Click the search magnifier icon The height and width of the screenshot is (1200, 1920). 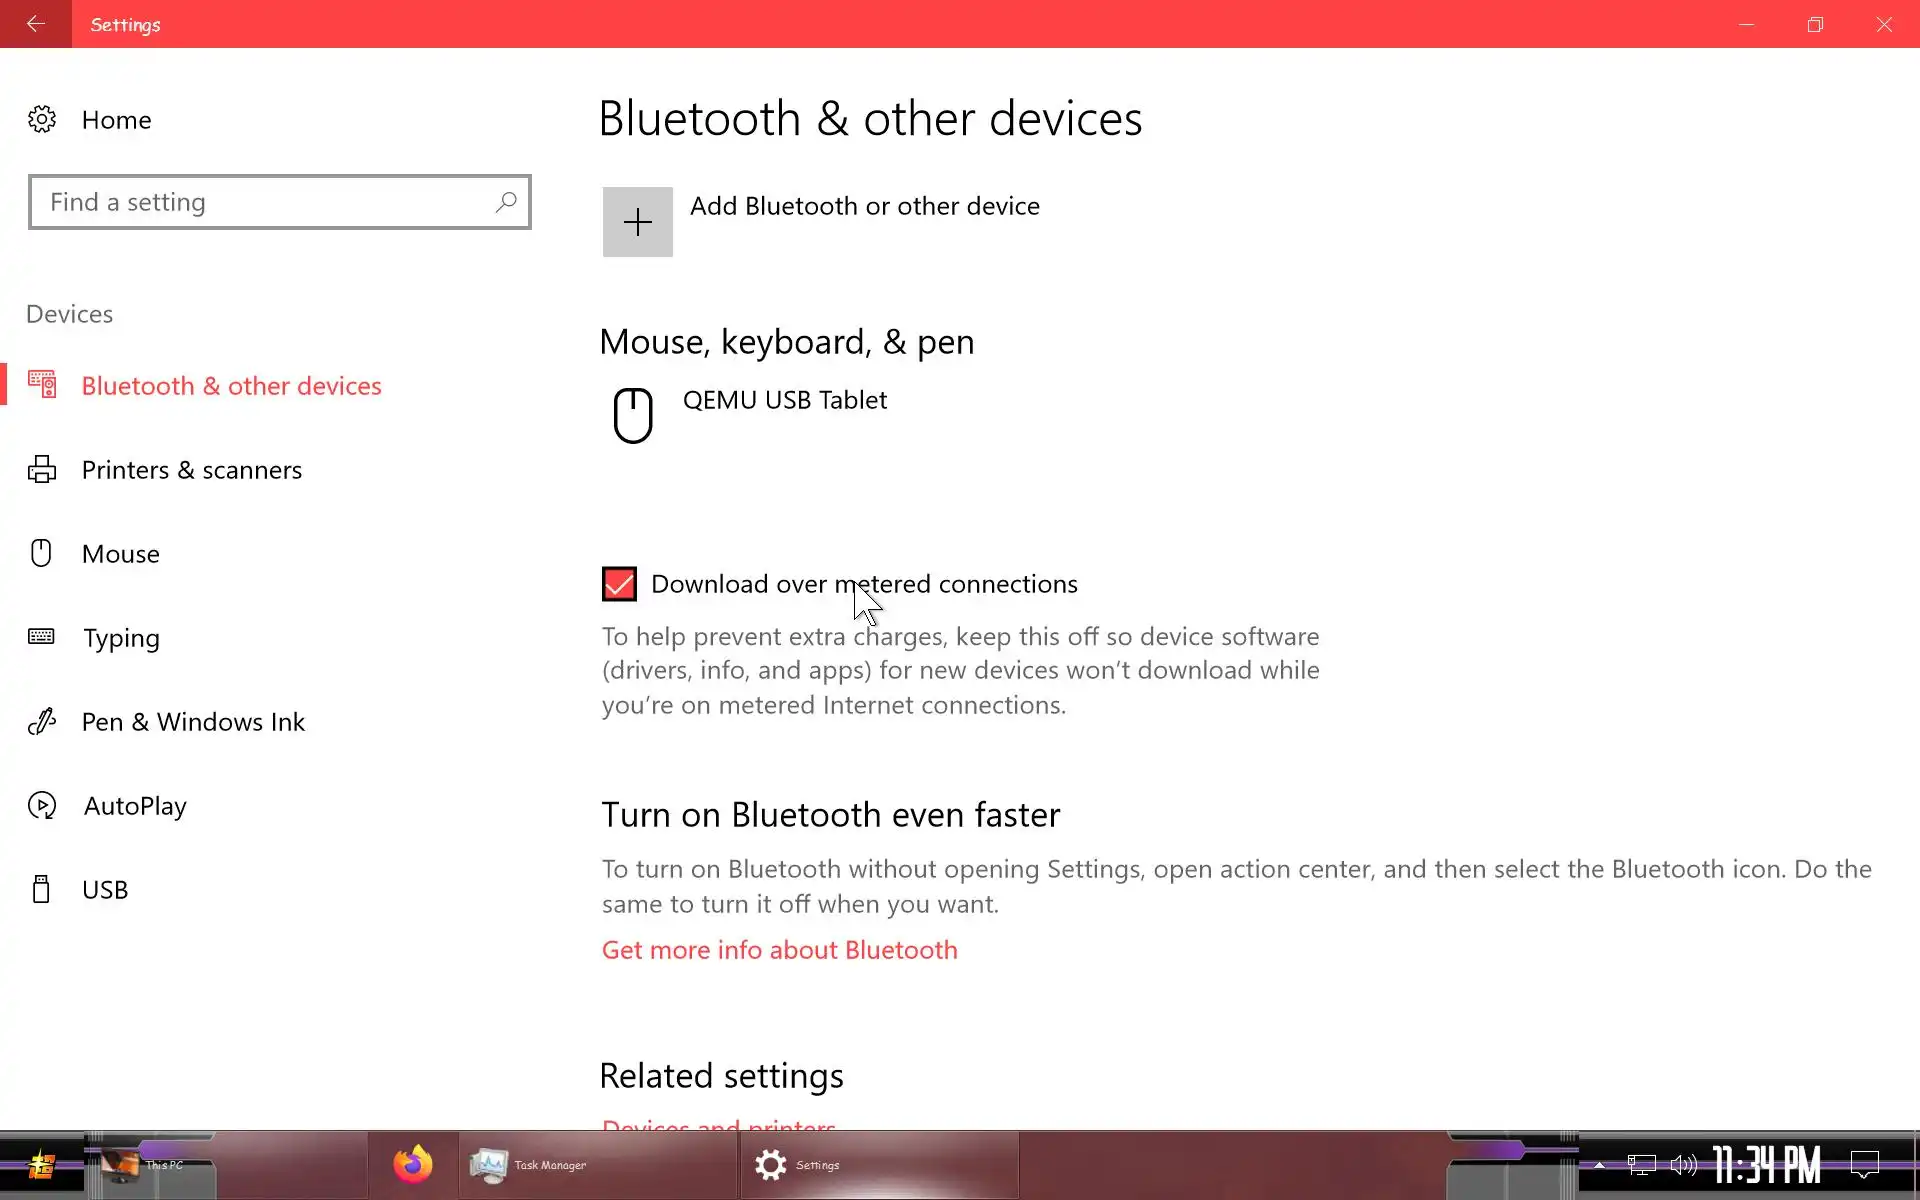(506, 202)
